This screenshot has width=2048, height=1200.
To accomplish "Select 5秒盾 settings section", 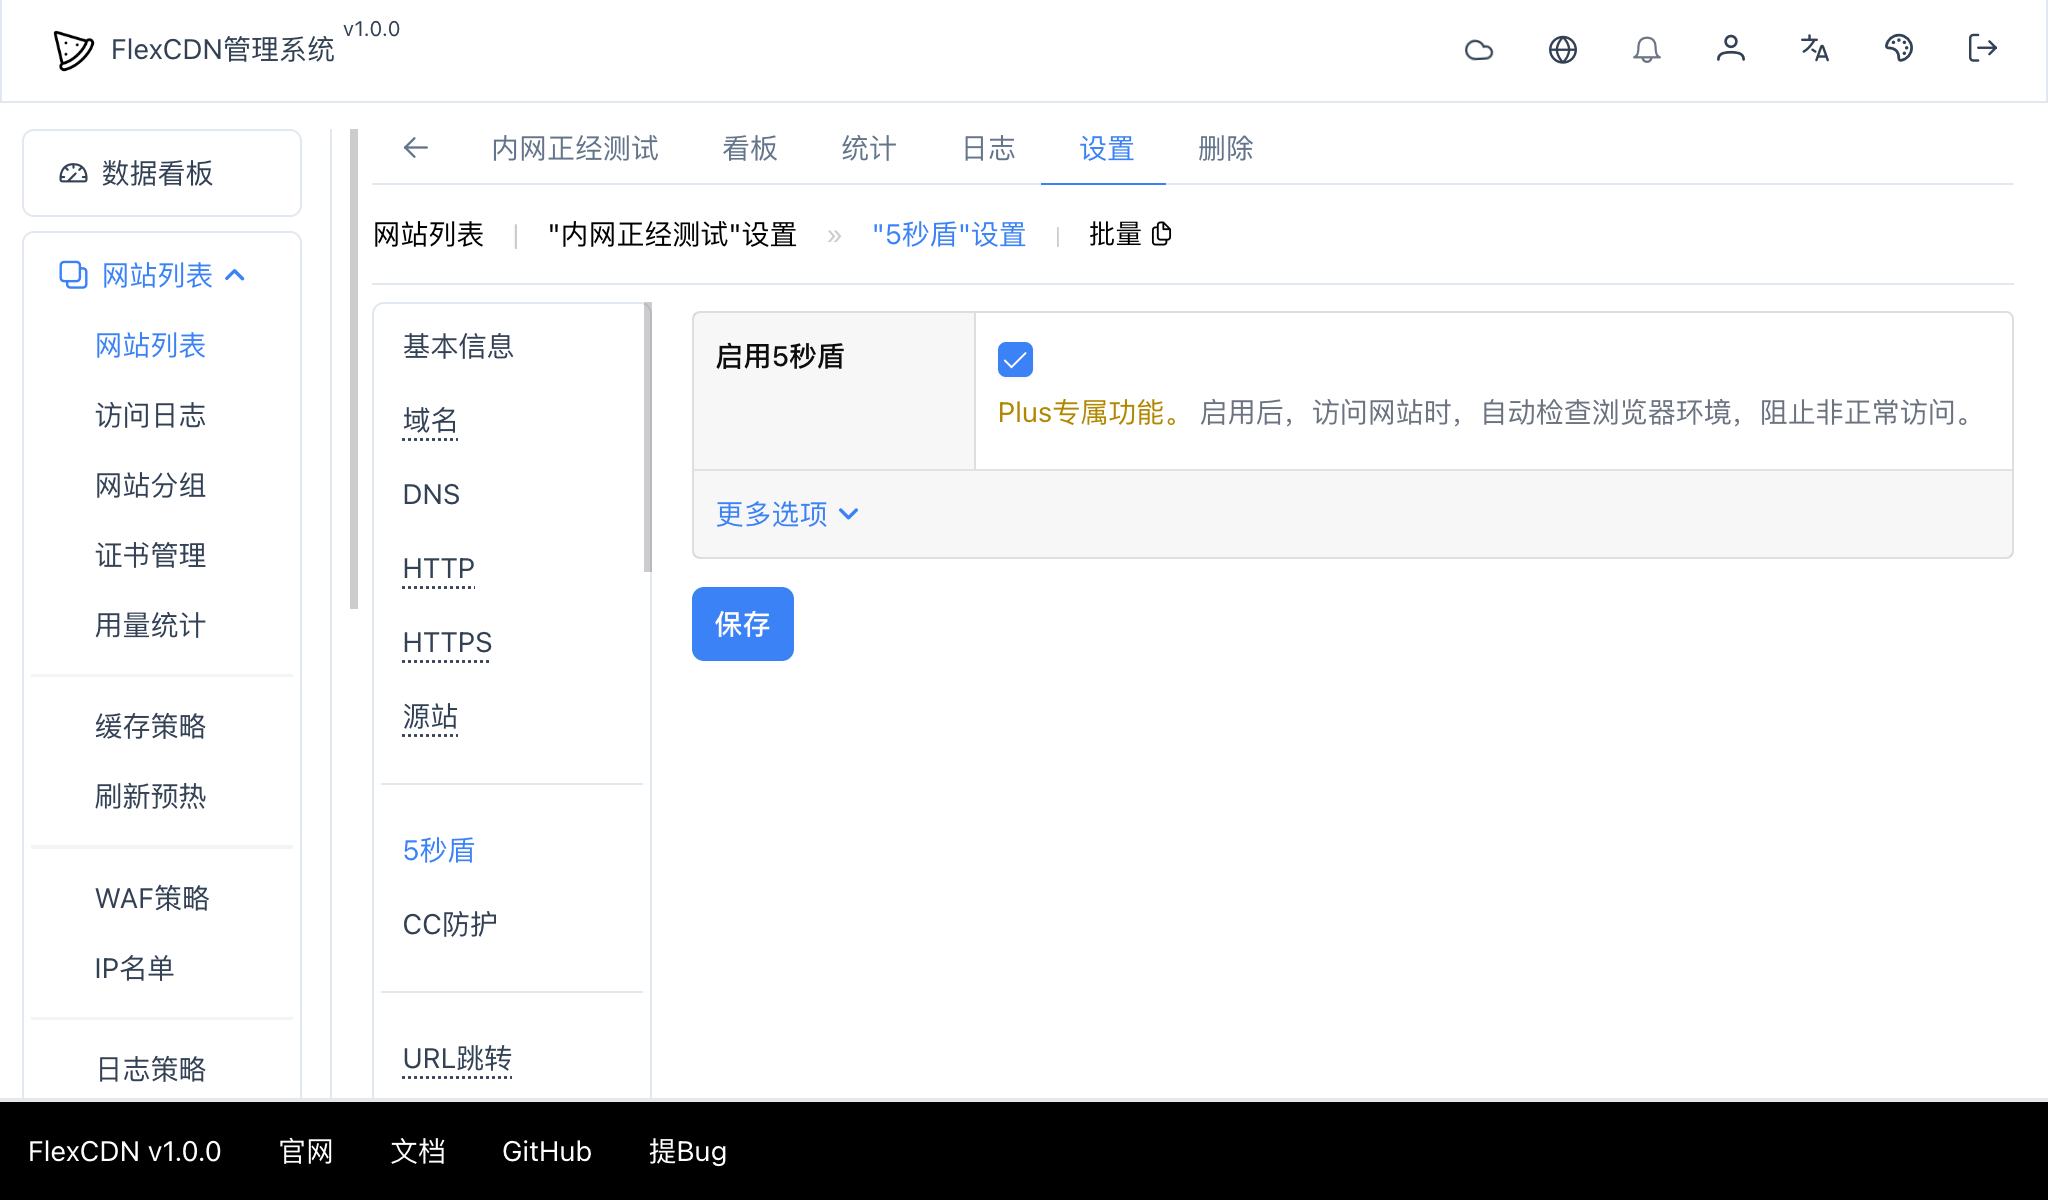I will (438, 850).
